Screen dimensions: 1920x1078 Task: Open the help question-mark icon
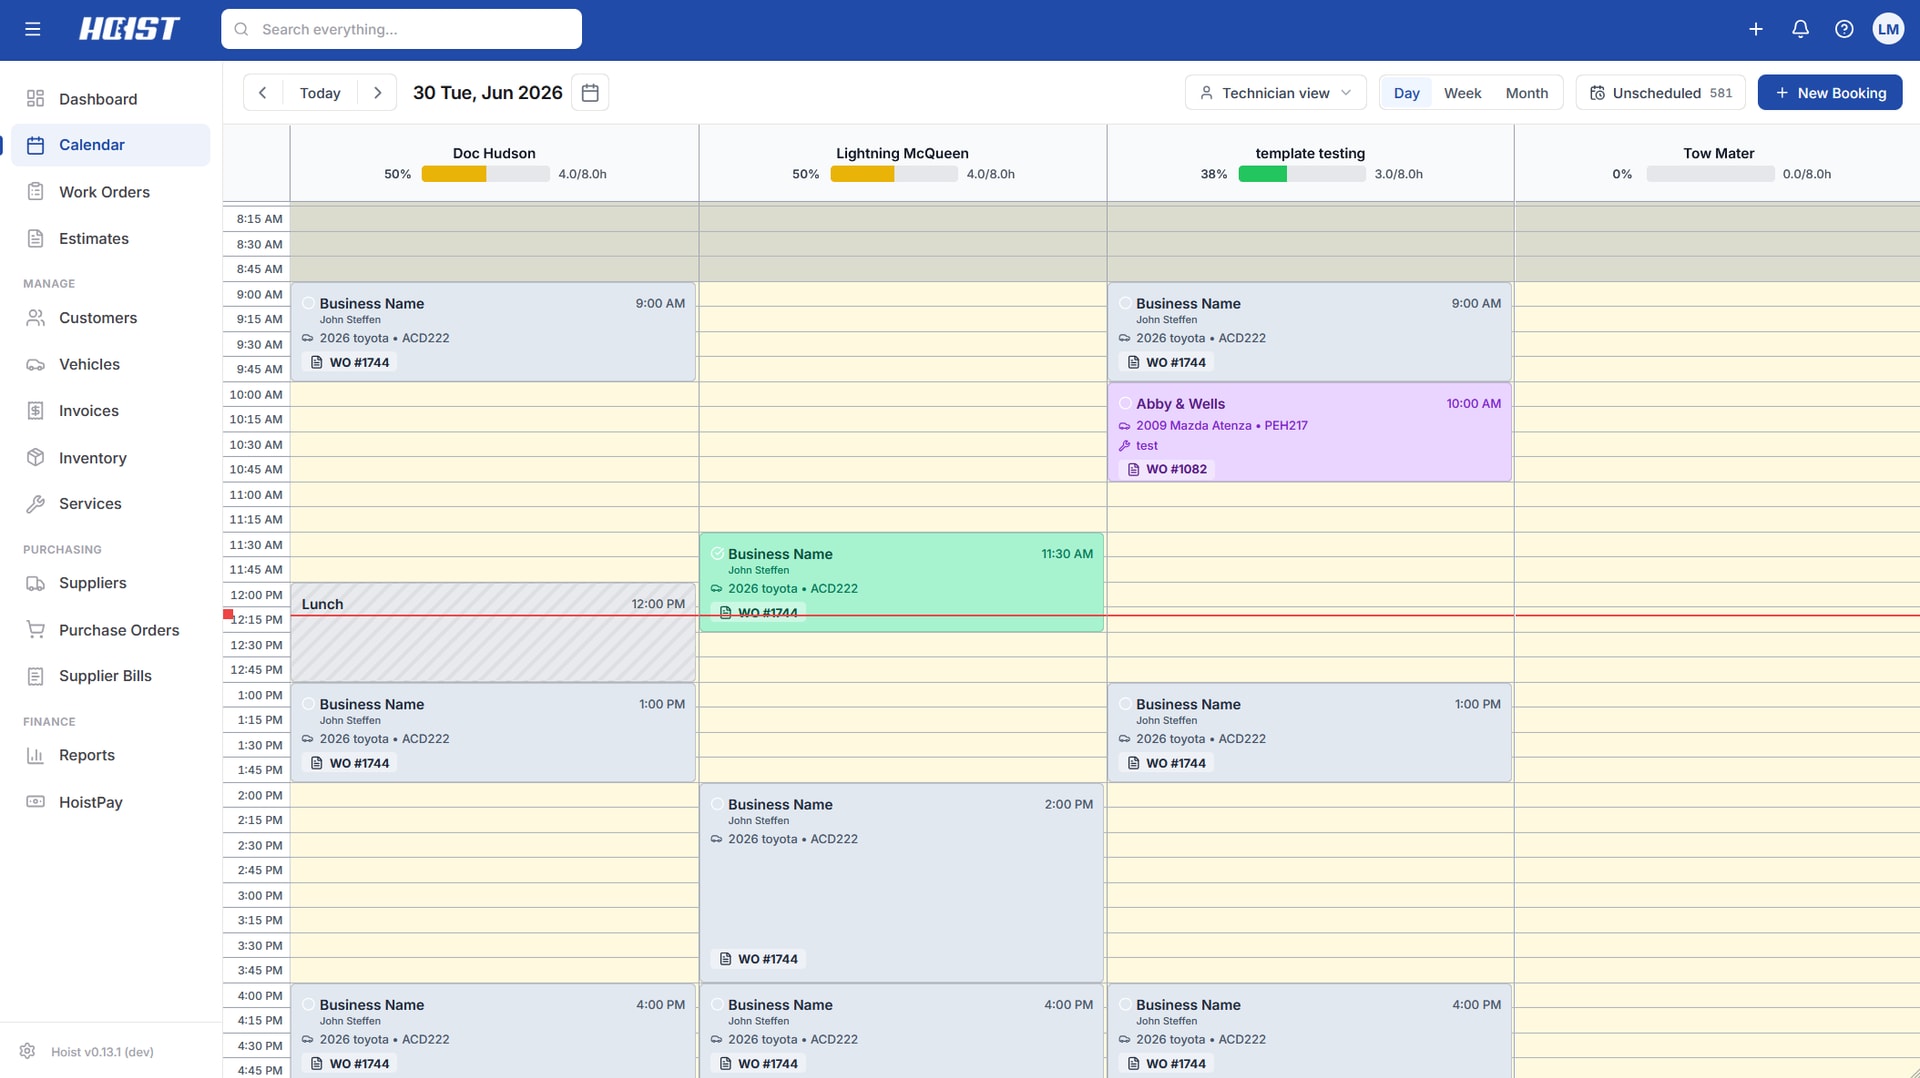coord(1844,29)
